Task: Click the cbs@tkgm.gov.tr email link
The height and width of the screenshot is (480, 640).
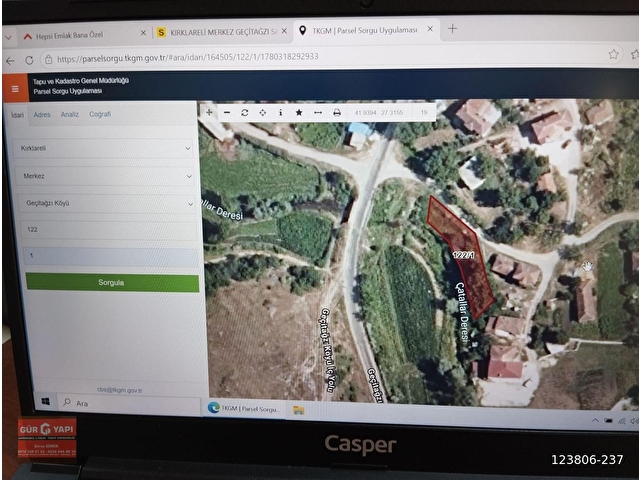Action: point(120,390)
